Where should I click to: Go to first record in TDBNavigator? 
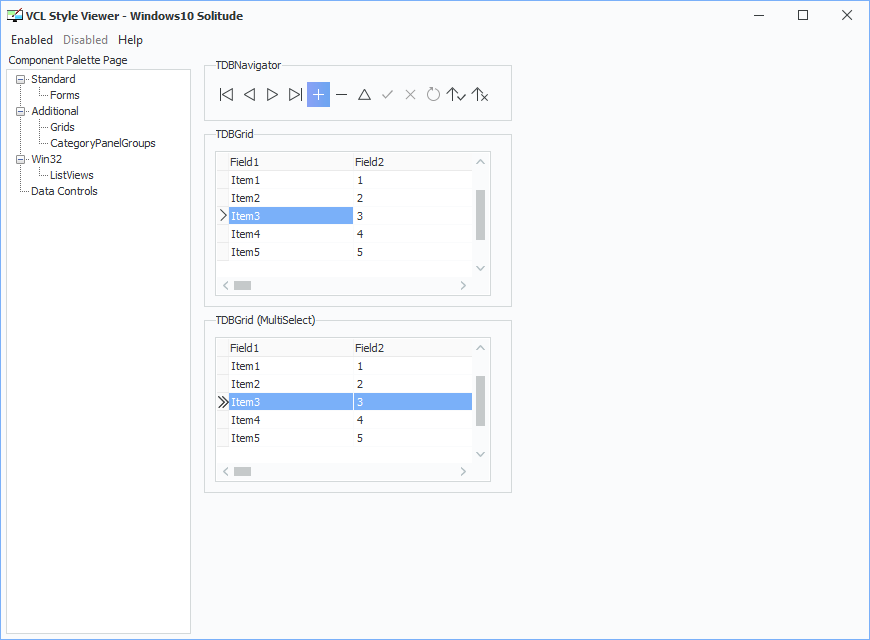click(226, 94)
